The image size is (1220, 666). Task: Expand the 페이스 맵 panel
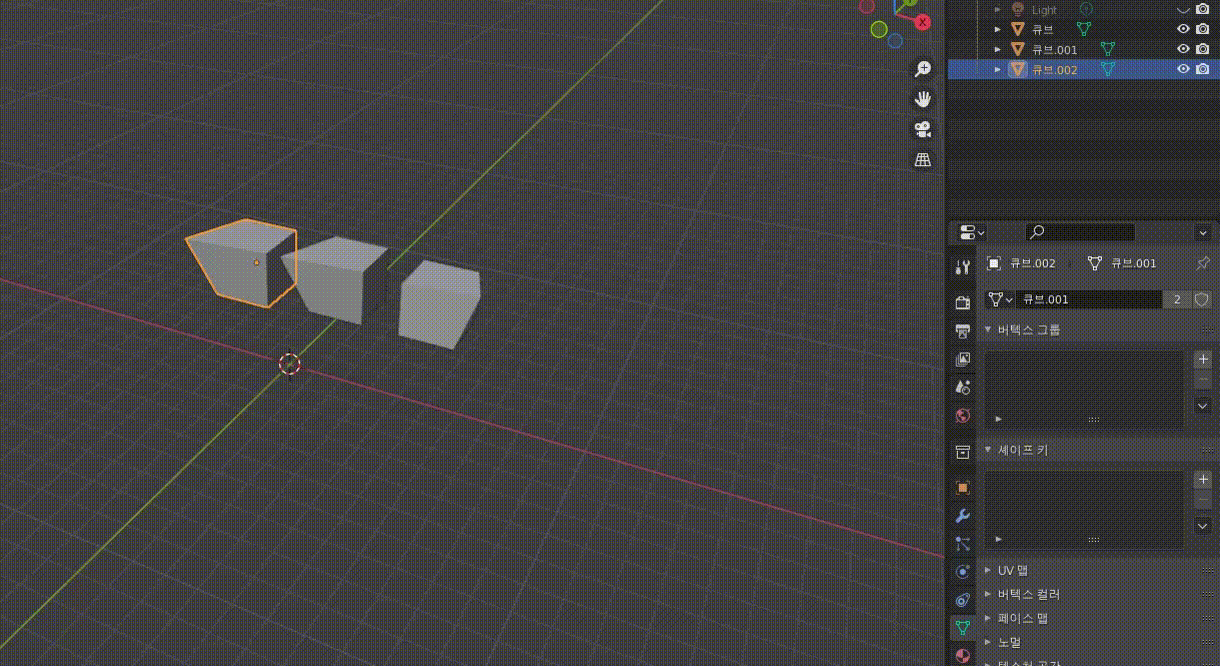coord(988,618)
